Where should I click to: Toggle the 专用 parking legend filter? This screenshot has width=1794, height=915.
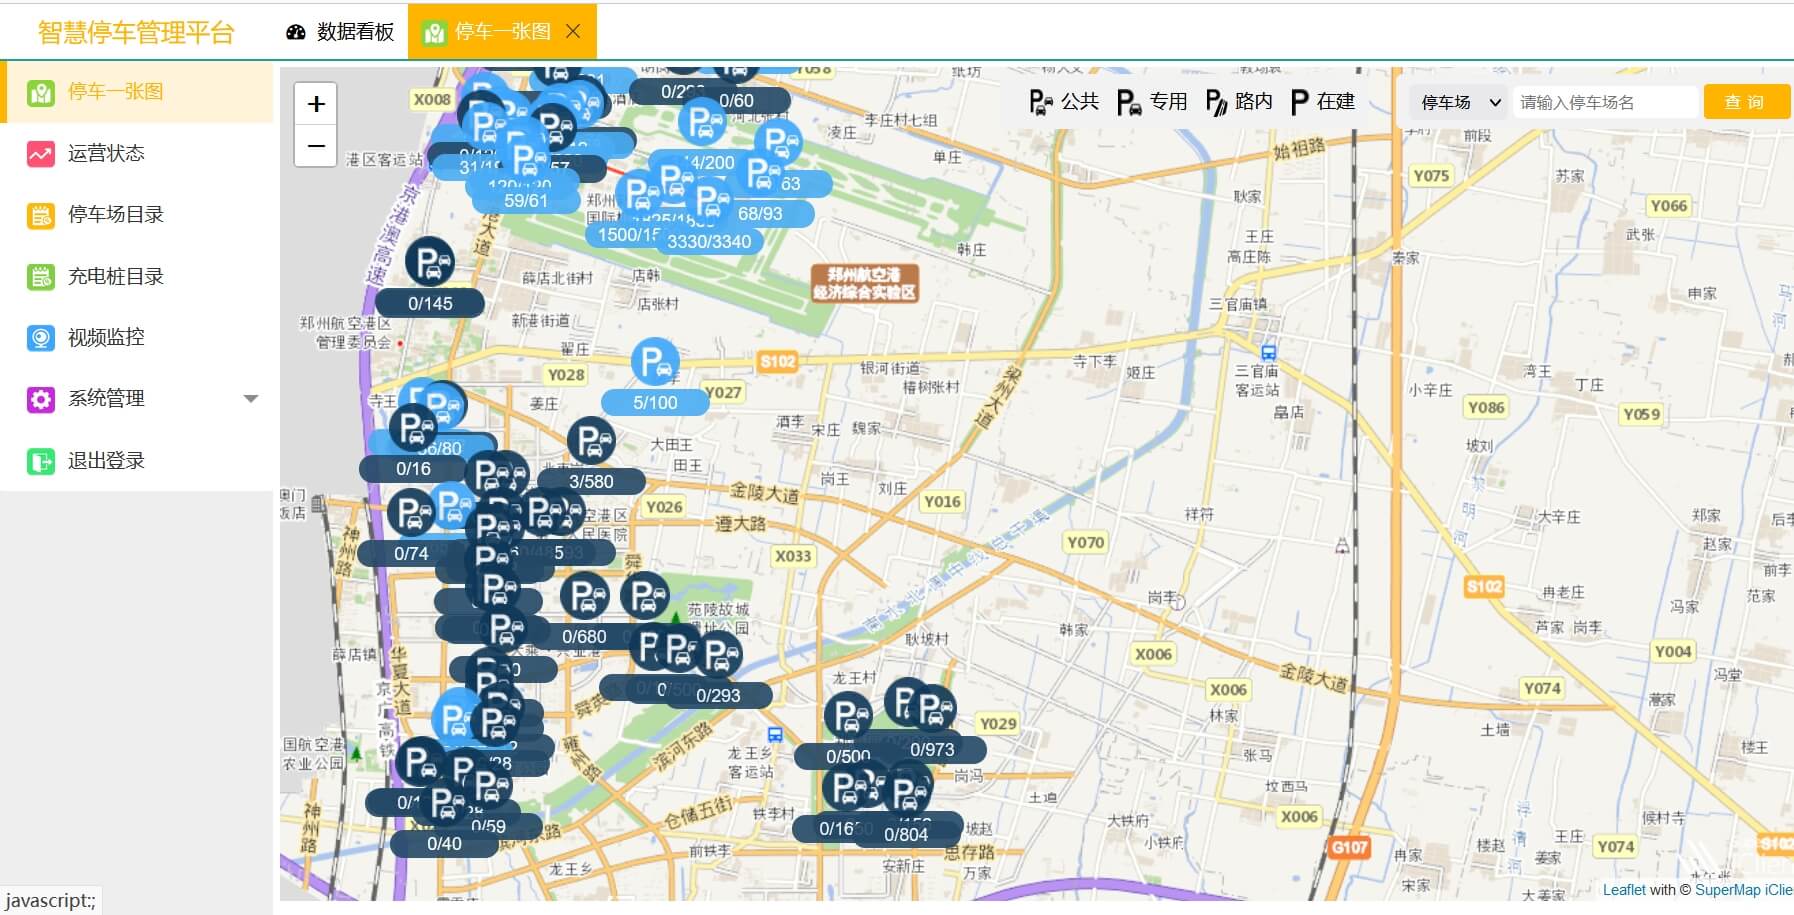click(x=1152, y=102)
